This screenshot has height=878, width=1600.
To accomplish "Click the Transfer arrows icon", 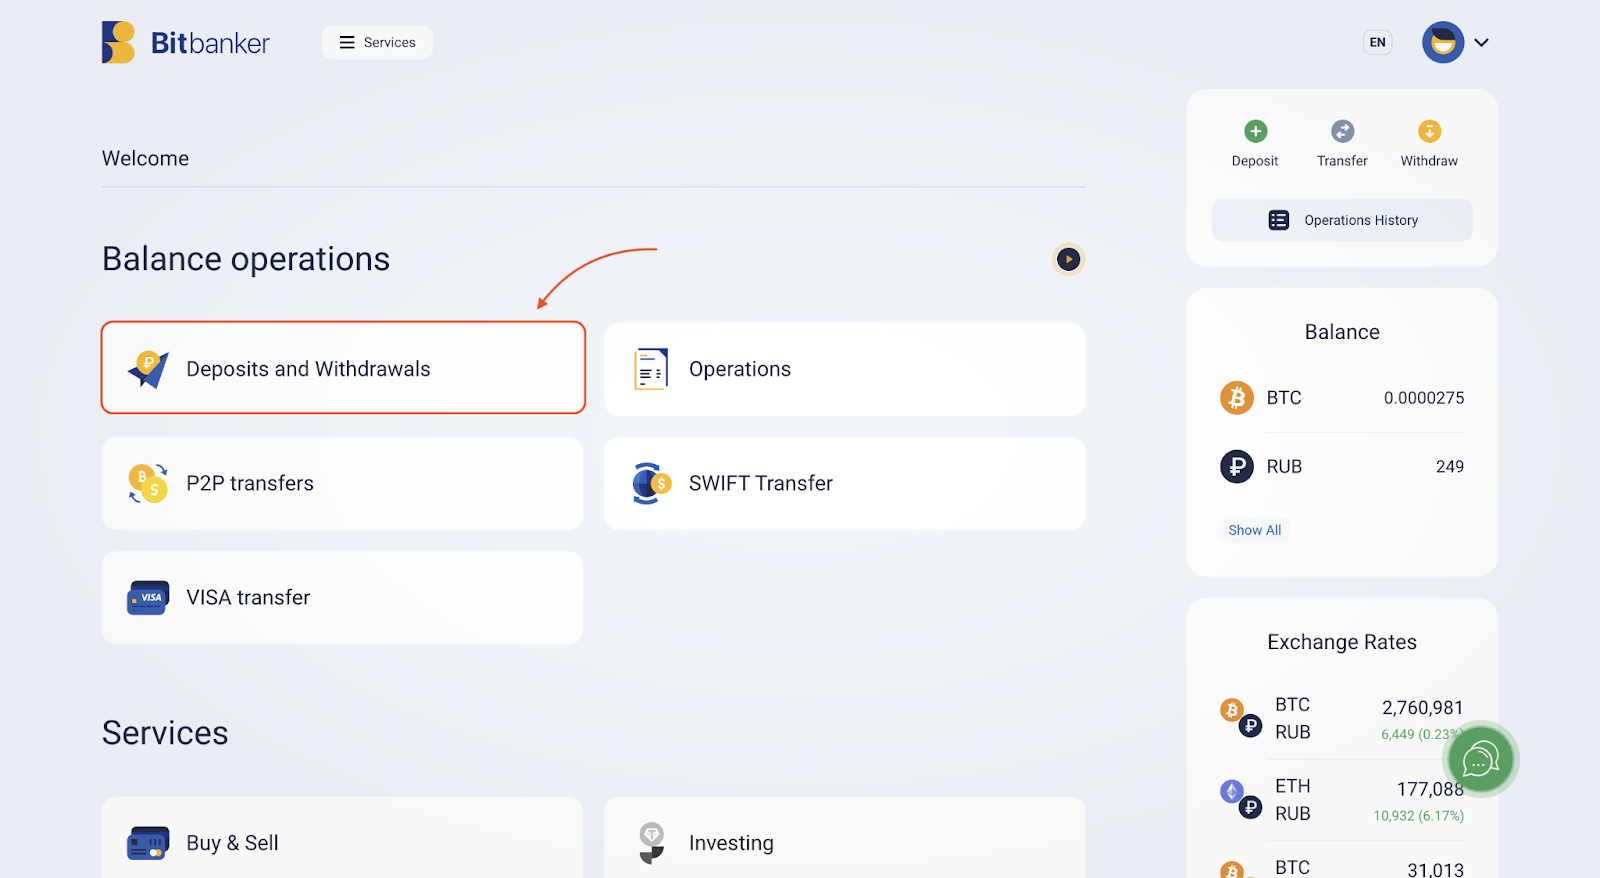I will pos(1342,131).
